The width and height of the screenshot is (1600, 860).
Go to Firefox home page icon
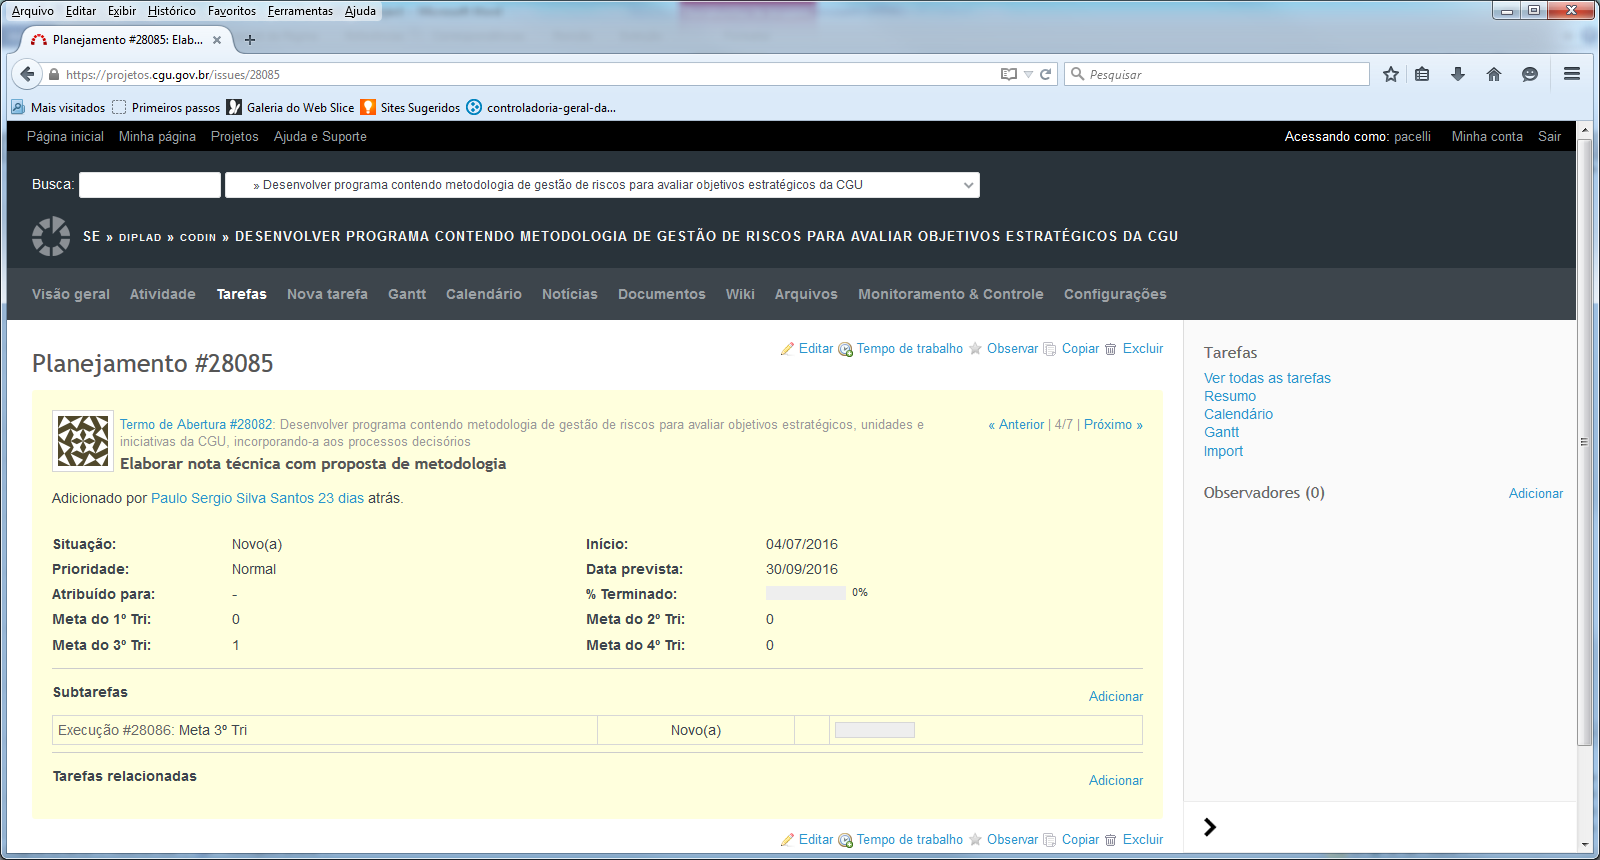[1494, 74]
